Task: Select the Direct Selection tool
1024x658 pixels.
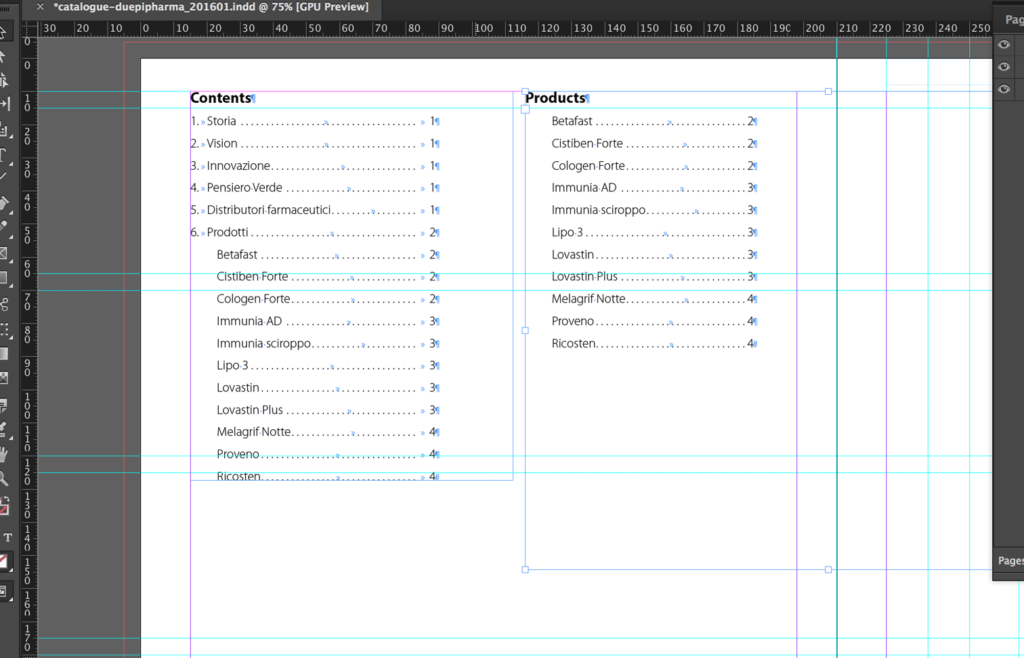Action: [3, 56]
